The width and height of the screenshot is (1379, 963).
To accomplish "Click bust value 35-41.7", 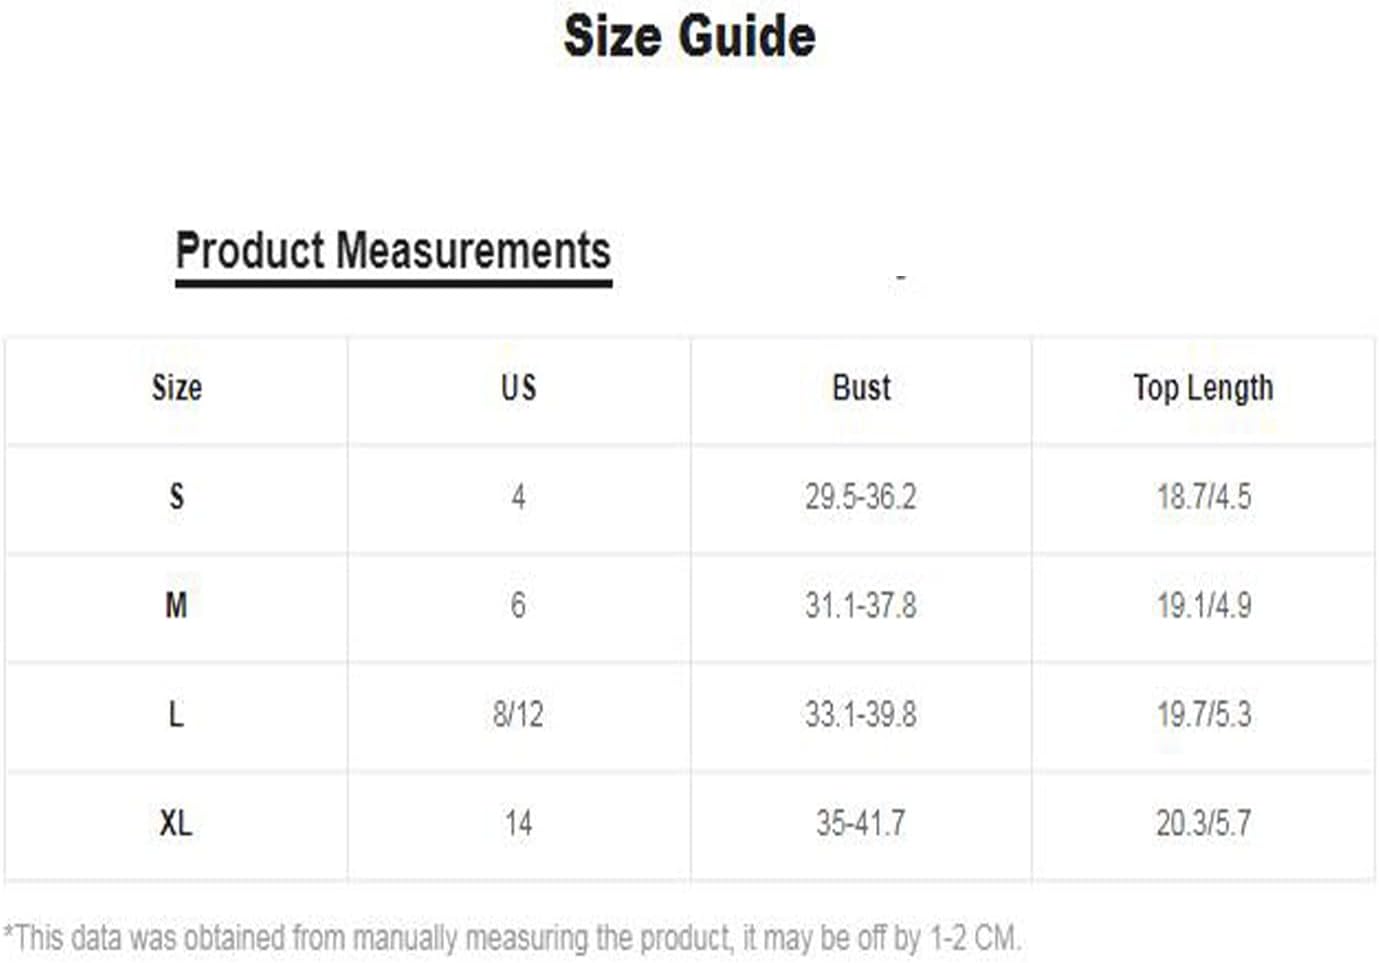I will tap(861, 823).
